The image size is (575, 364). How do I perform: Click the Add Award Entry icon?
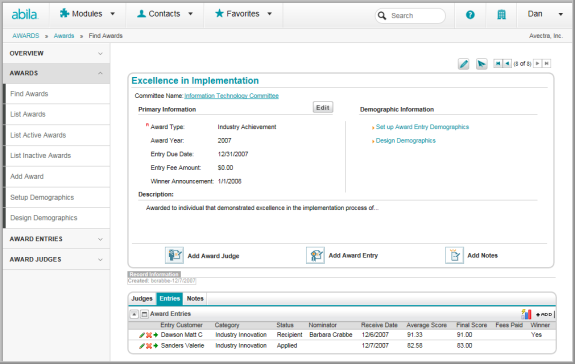click(315, 255)
